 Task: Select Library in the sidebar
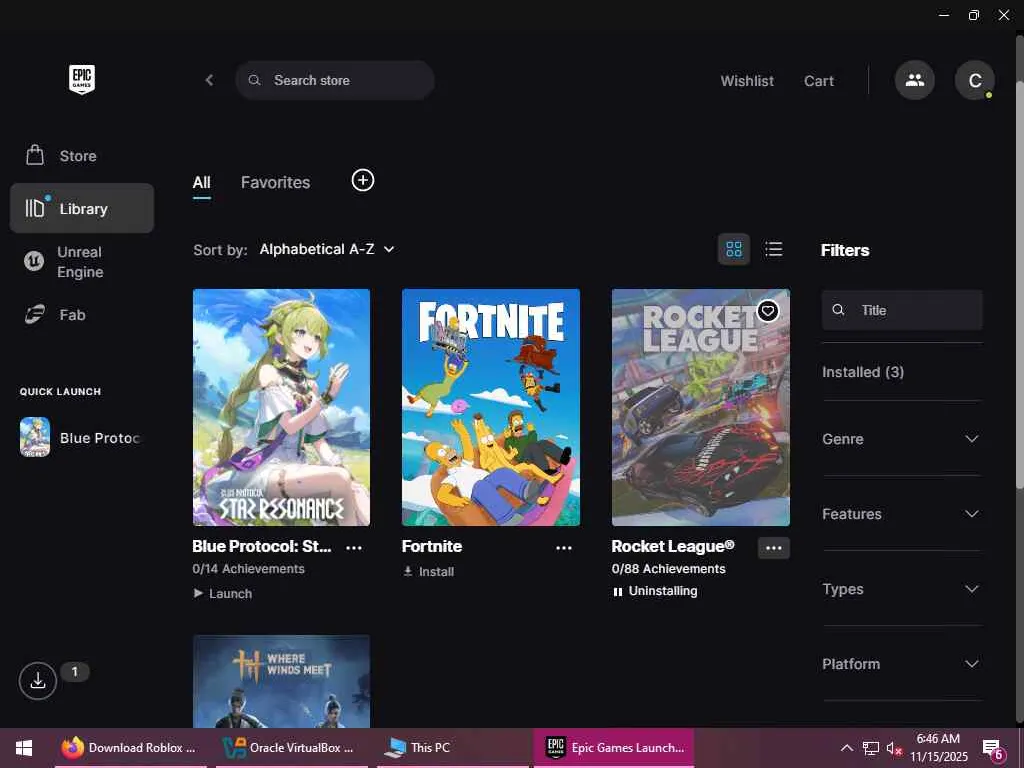click(82, 208)
